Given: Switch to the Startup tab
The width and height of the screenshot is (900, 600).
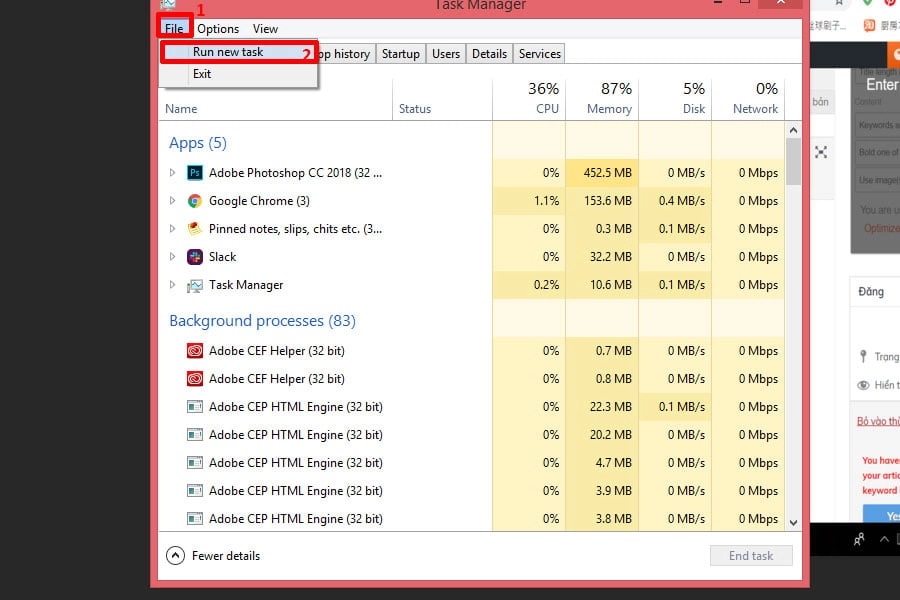Looking at the screenshot, I should point(400,54).
